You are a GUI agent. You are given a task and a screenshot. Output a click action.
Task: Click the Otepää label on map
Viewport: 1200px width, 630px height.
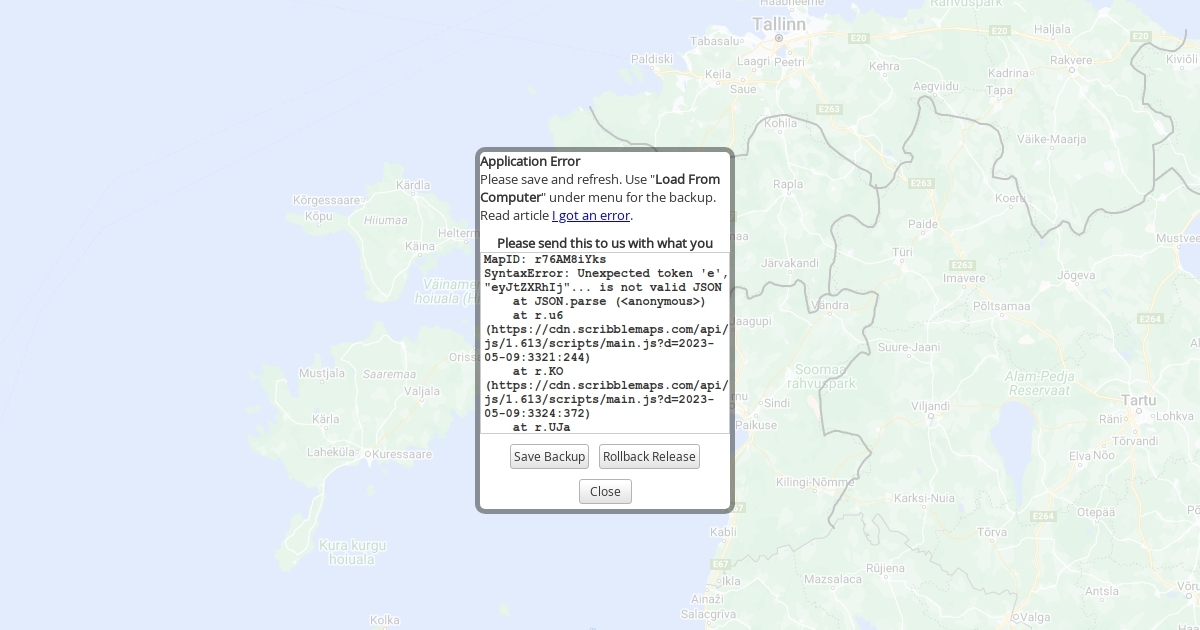pyautogui.click(x=1095, y=511)
